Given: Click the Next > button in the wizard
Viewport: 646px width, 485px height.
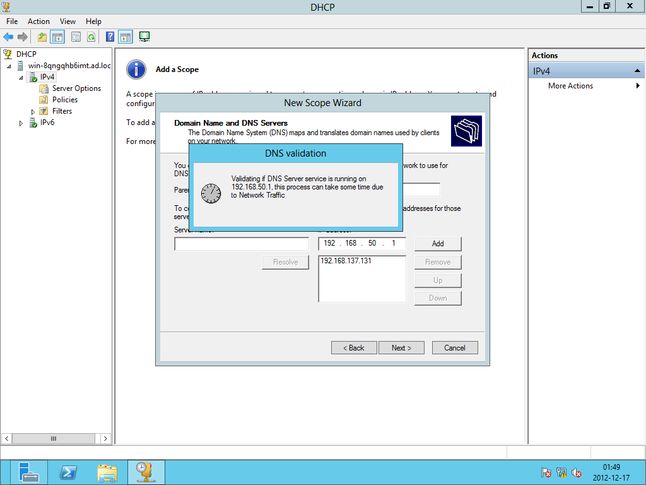Looking at the screenshot, I should click(401, 348).
